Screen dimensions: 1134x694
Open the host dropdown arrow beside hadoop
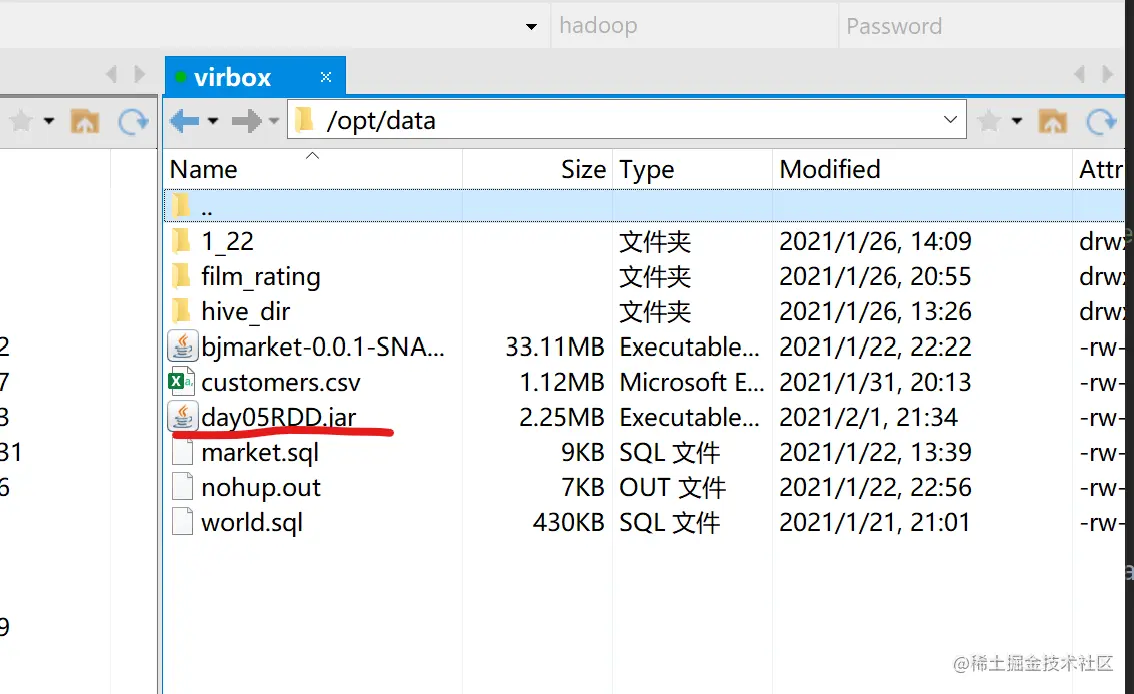point(532,27)
